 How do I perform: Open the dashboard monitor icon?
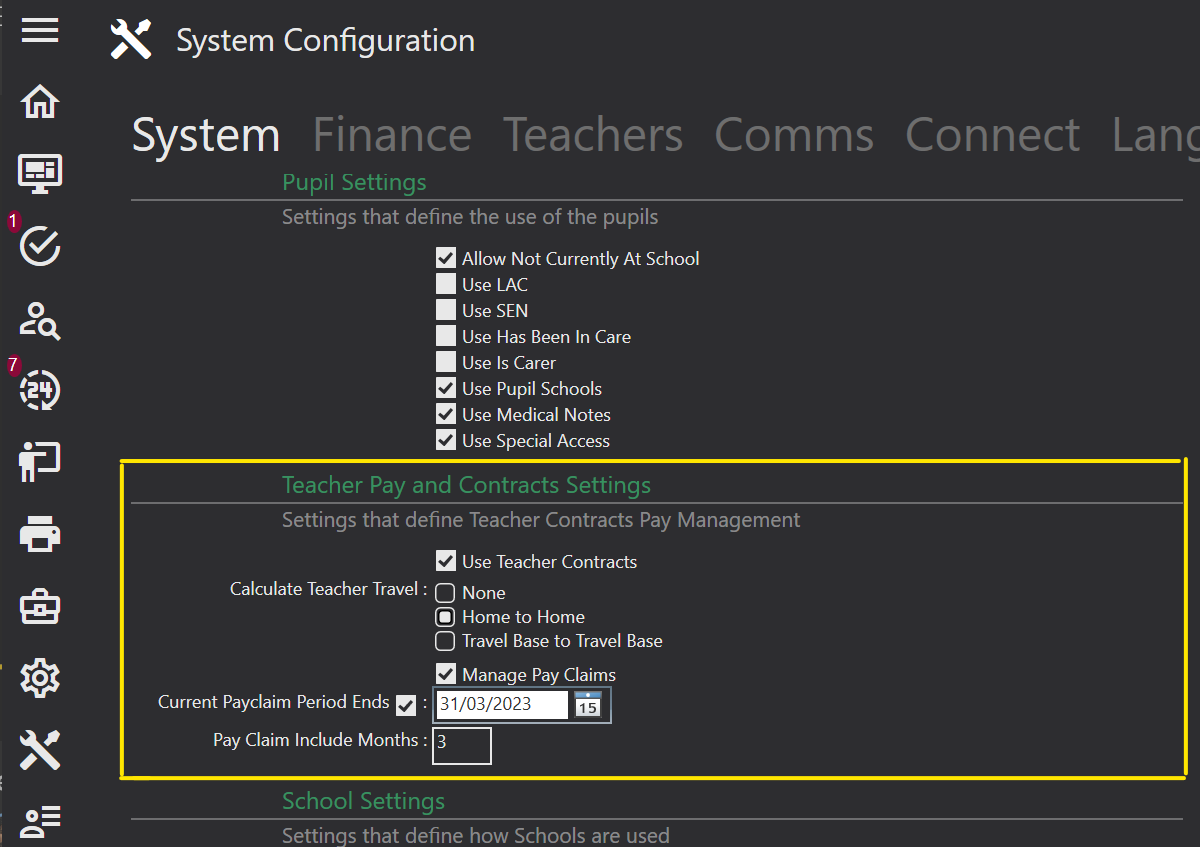coord(40,174)
